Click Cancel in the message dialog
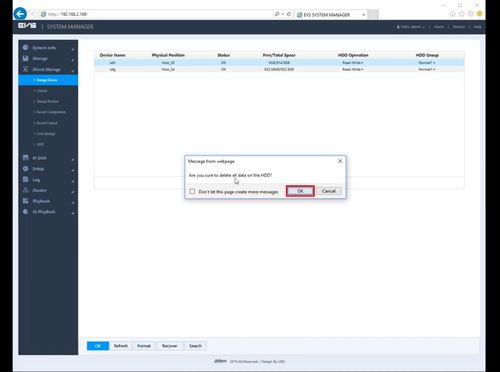The image size is (500, 372). (x=329, y=191)
